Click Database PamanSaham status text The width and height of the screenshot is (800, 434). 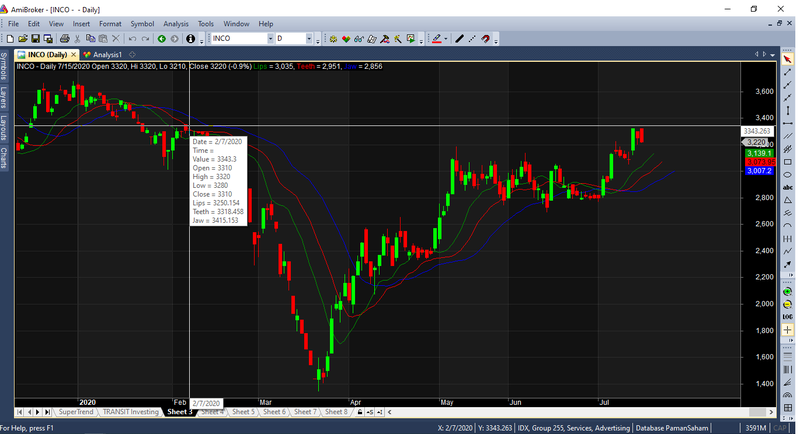671,428
